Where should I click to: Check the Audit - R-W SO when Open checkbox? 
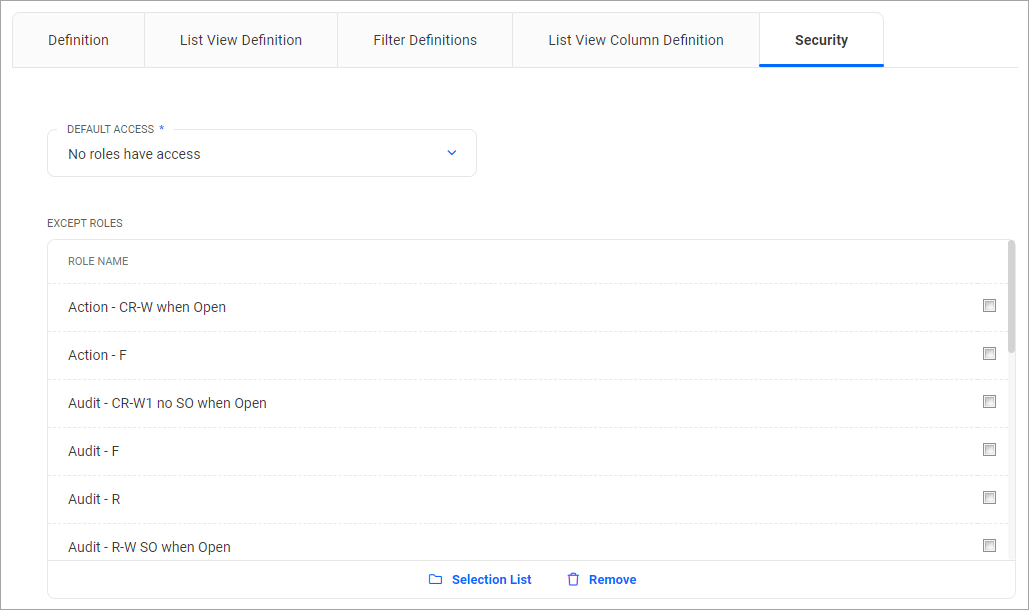click(x=989, y=545)
